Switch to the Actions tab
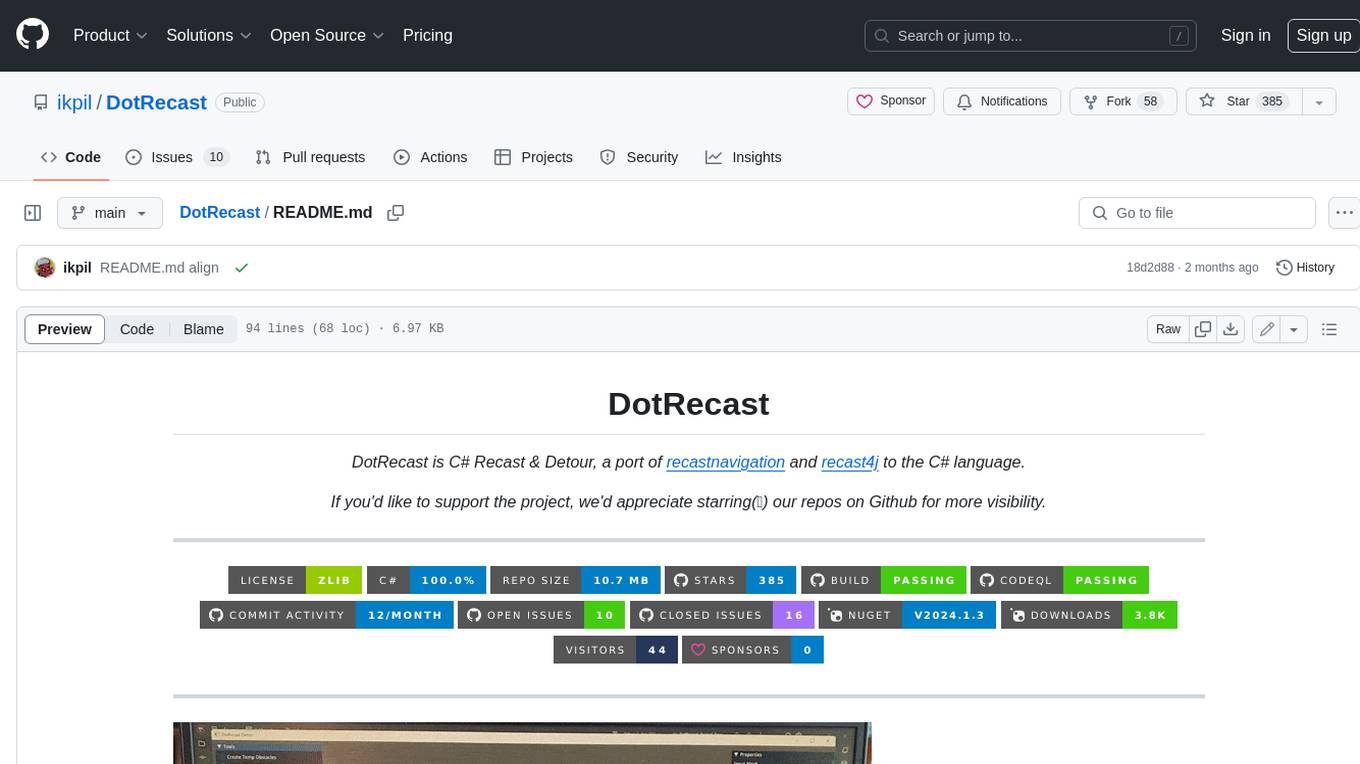Screen dimensions: 1360x764 pyautogui.click(x=430, y=157)
